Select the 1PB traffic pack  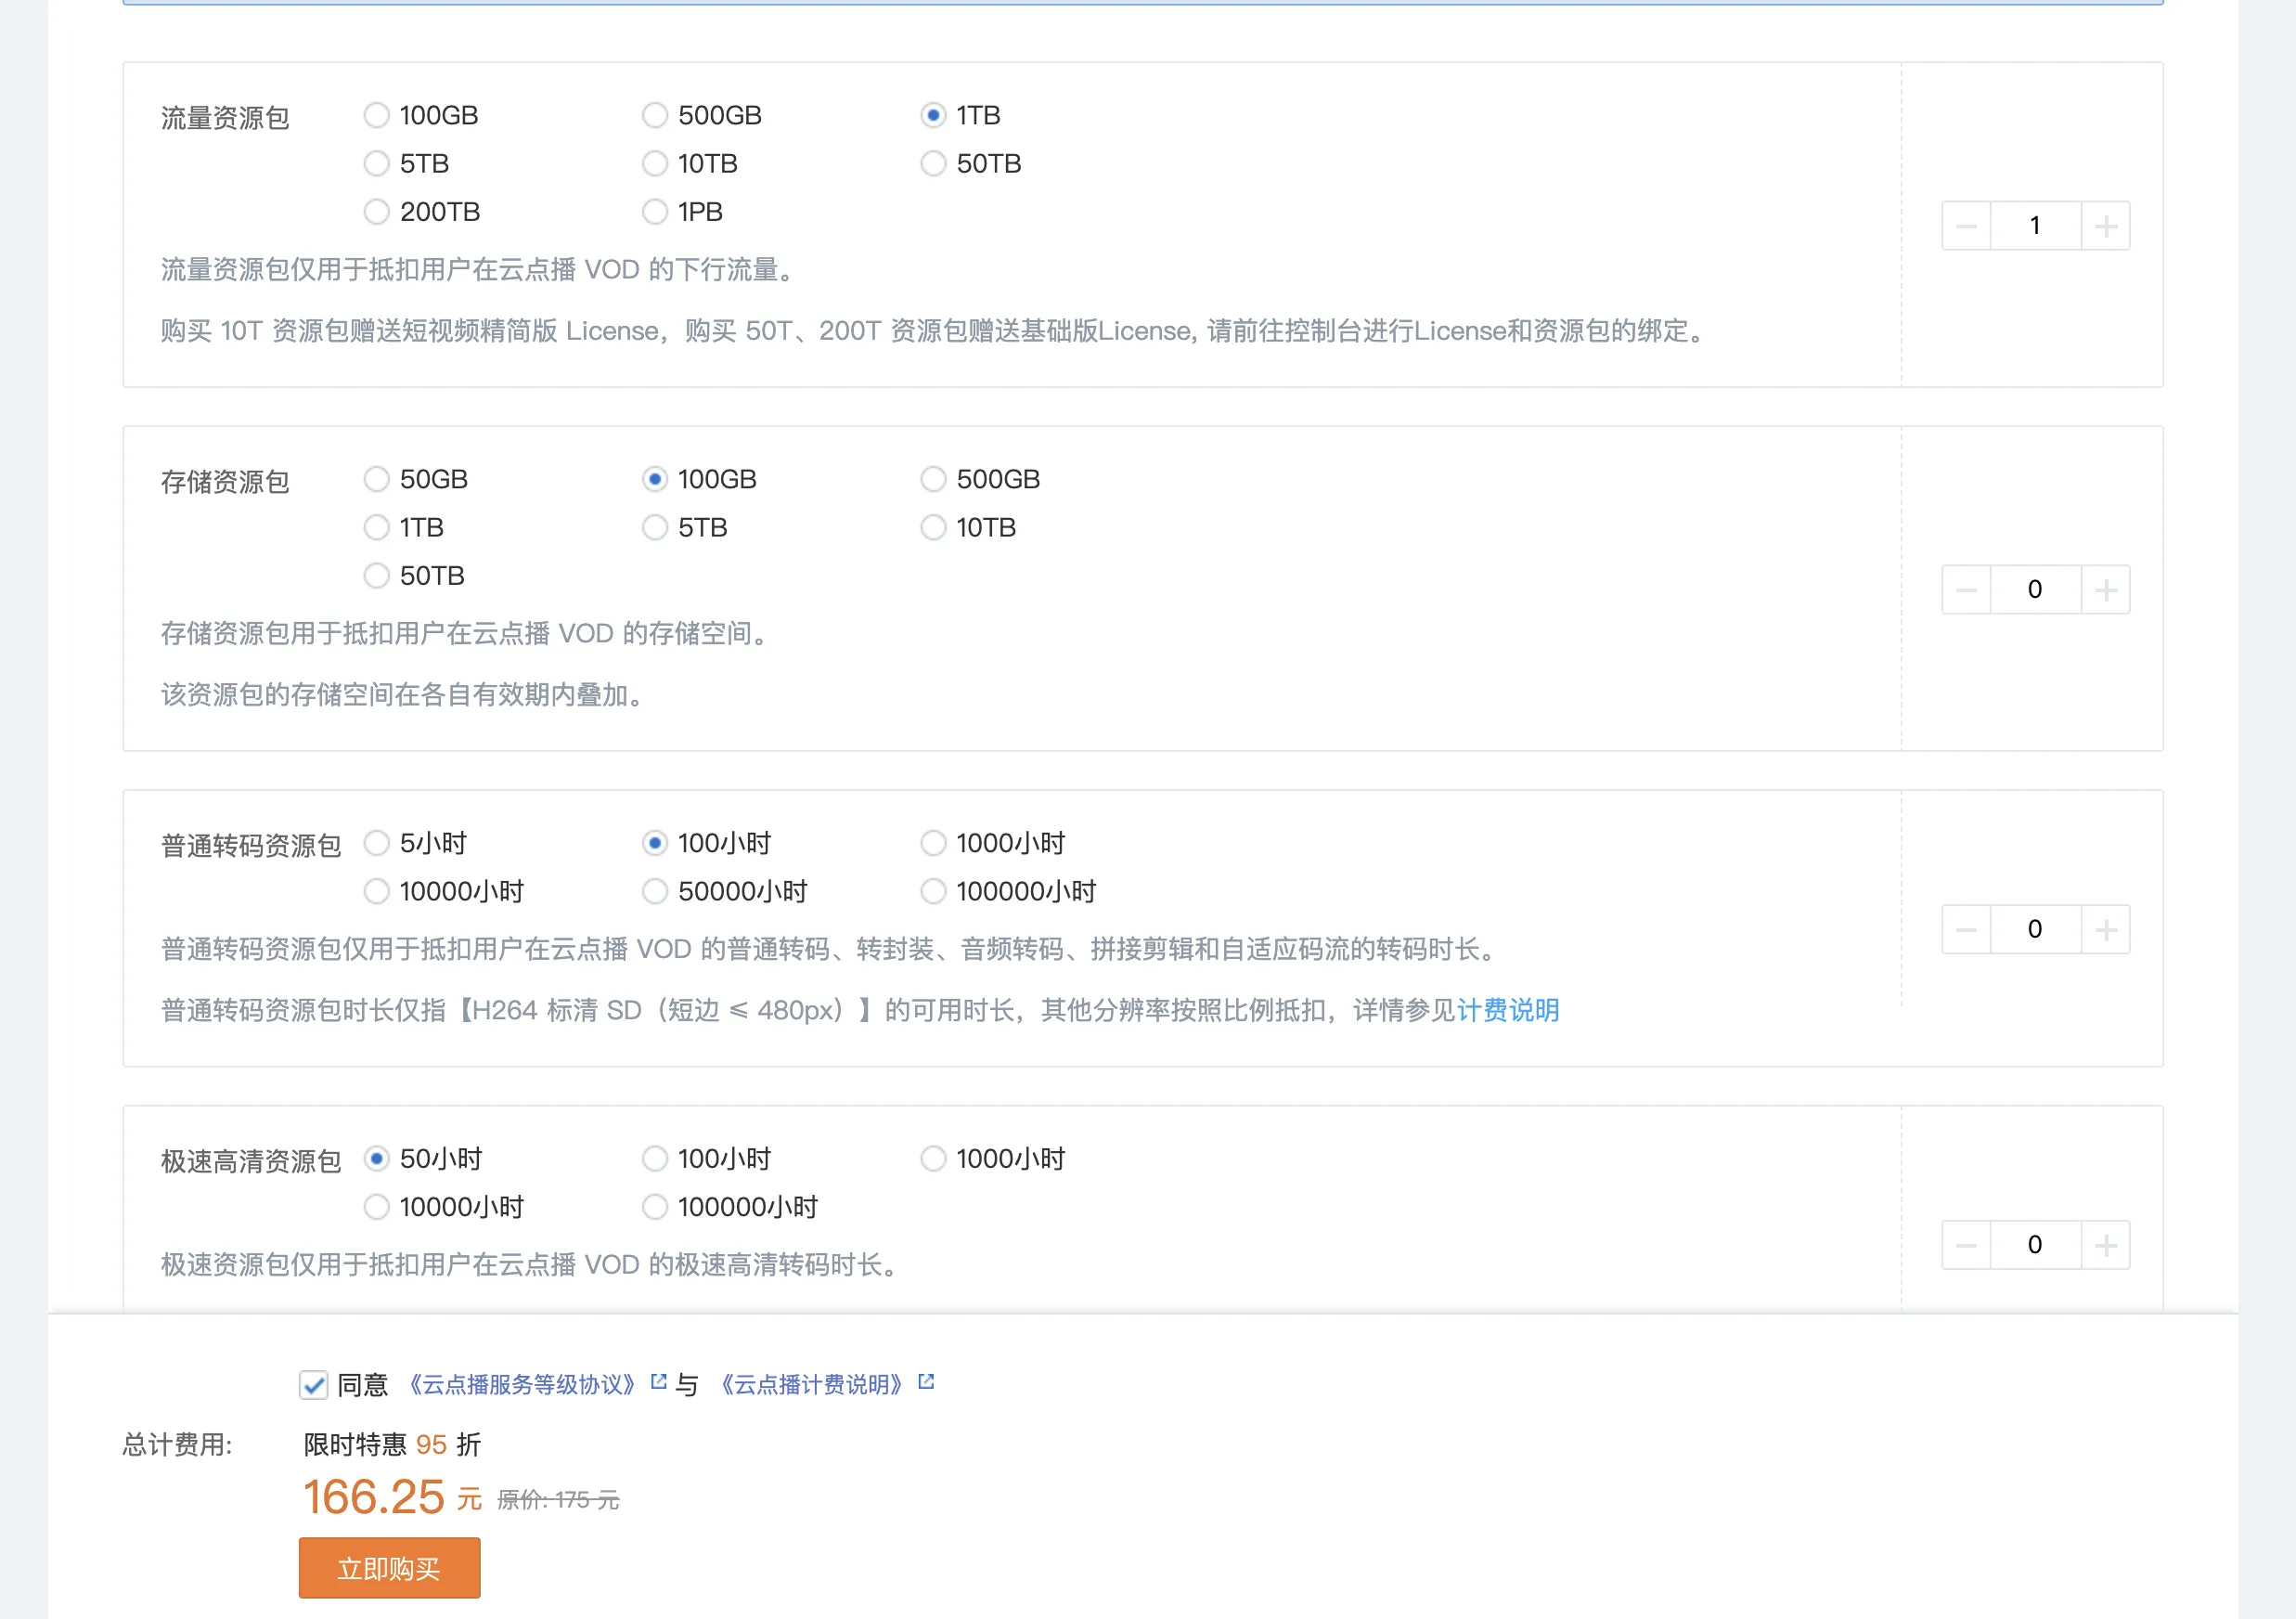point(654,212)
